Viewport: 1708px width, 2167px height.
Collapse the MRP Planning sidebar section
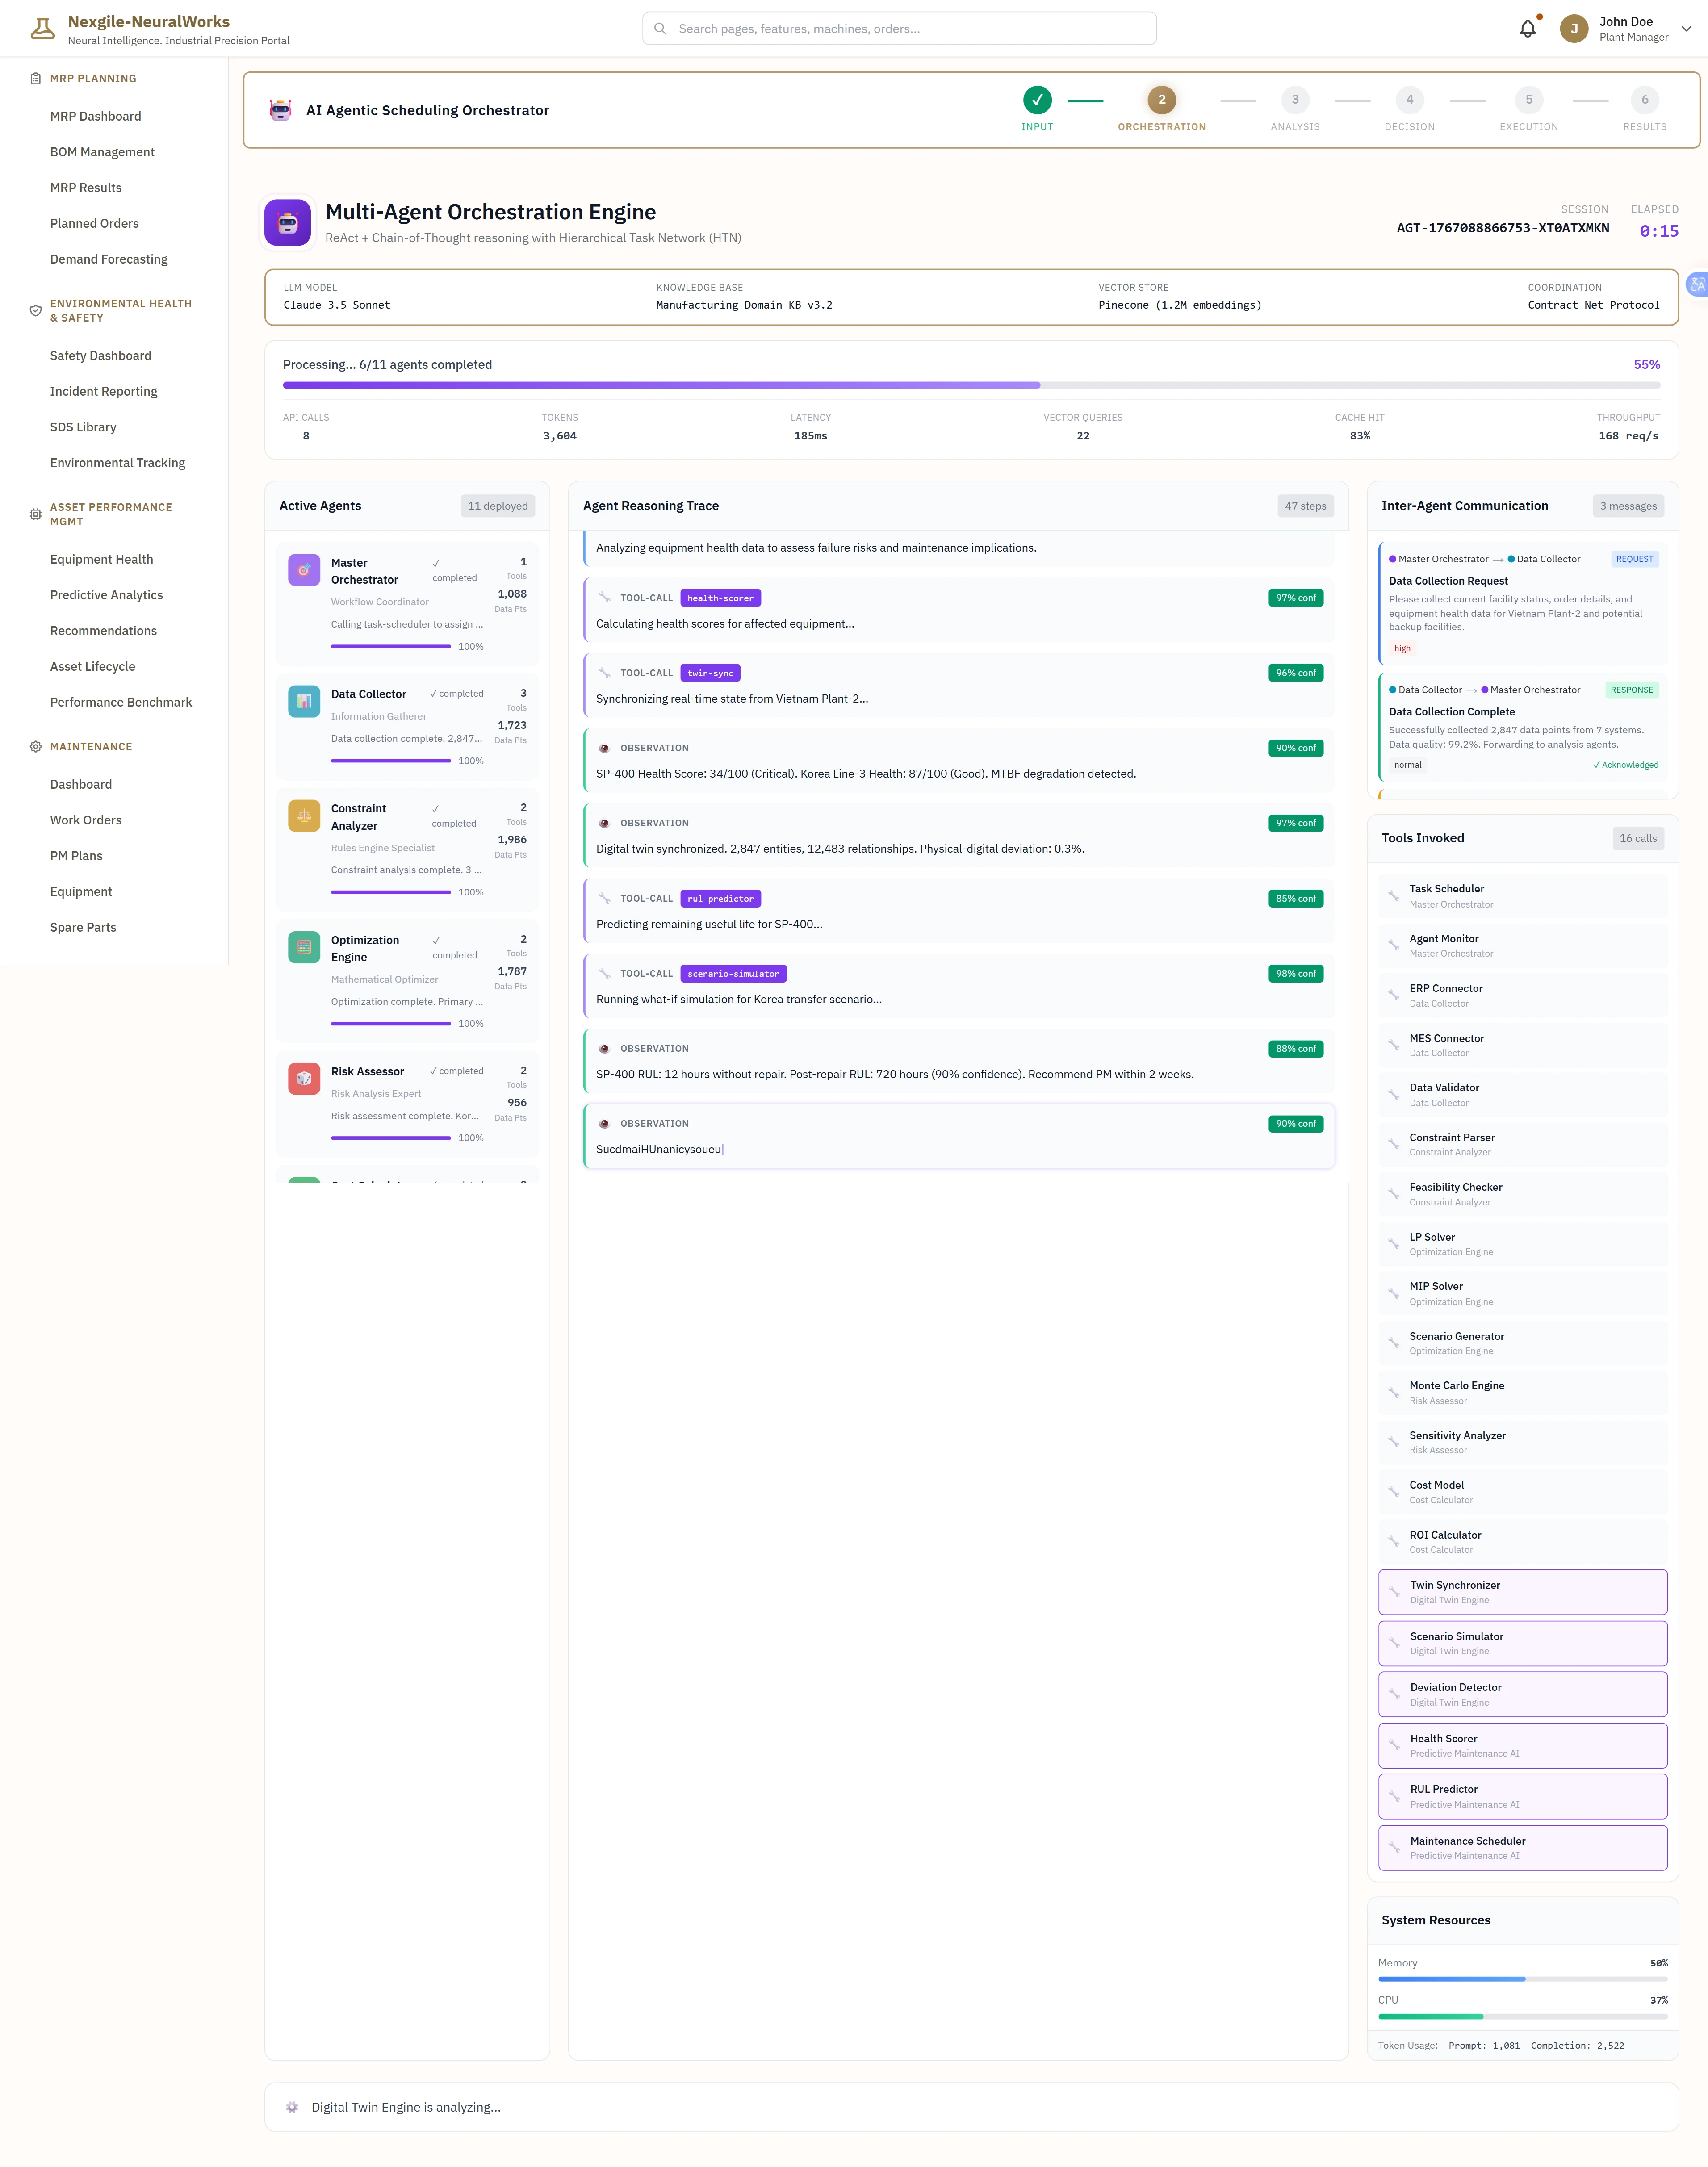point(93,78)
